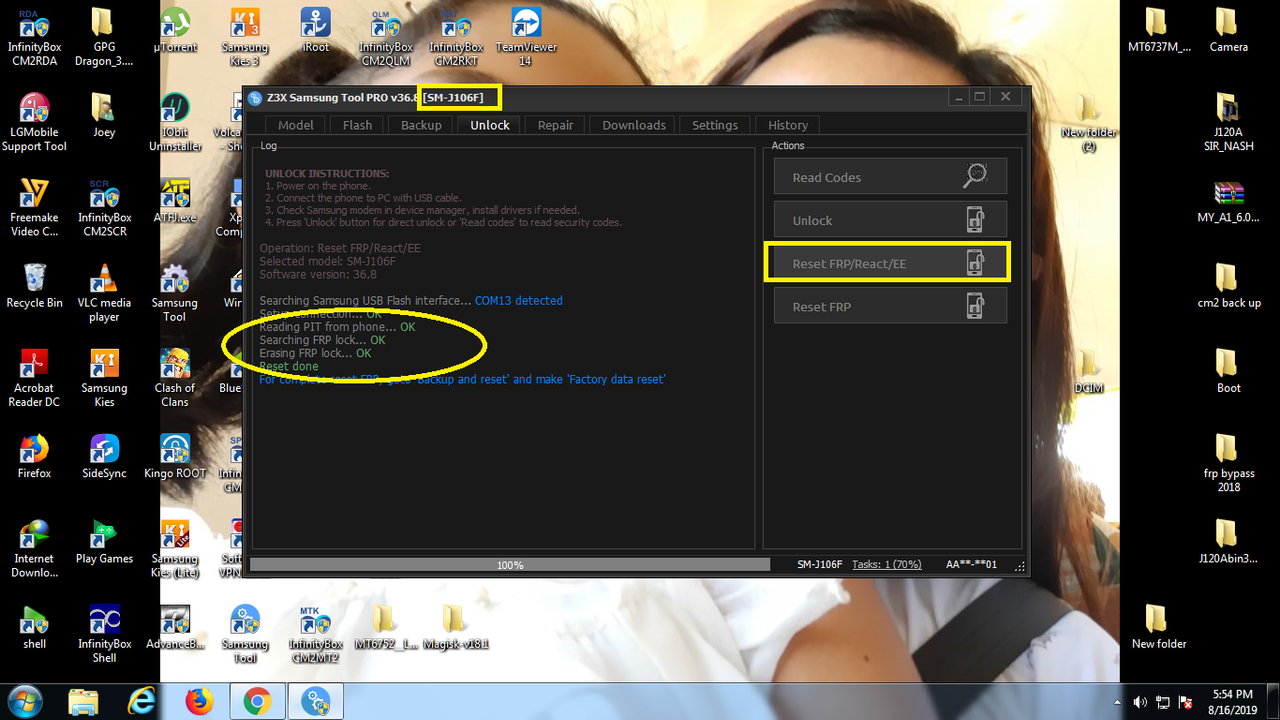The width and height of the screenshot is (1280, 720).
Task: Open Acrobat Reader DC shortcut
Action: click(x=34, y=378)
